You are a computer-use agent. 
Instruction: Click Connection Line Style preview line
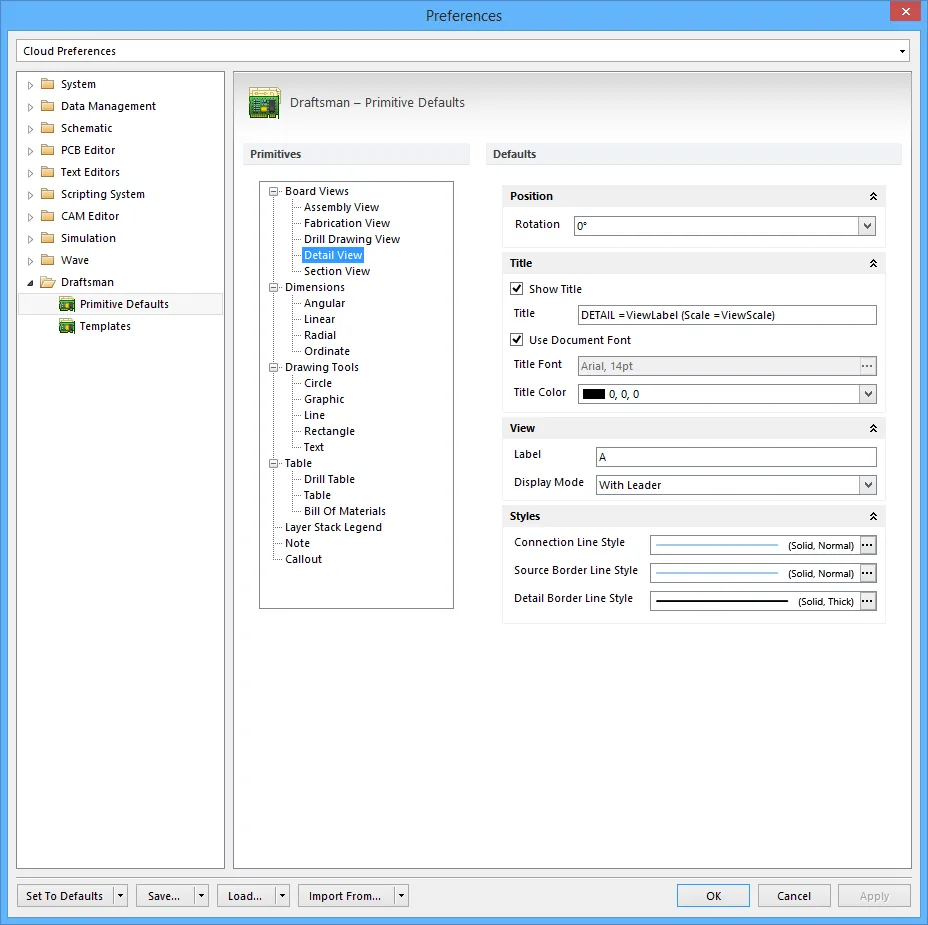click(x=717, y=545)
